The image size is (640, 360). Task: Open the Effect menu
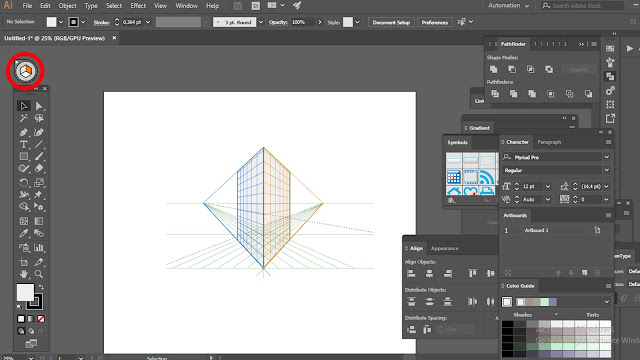point(138,6)
